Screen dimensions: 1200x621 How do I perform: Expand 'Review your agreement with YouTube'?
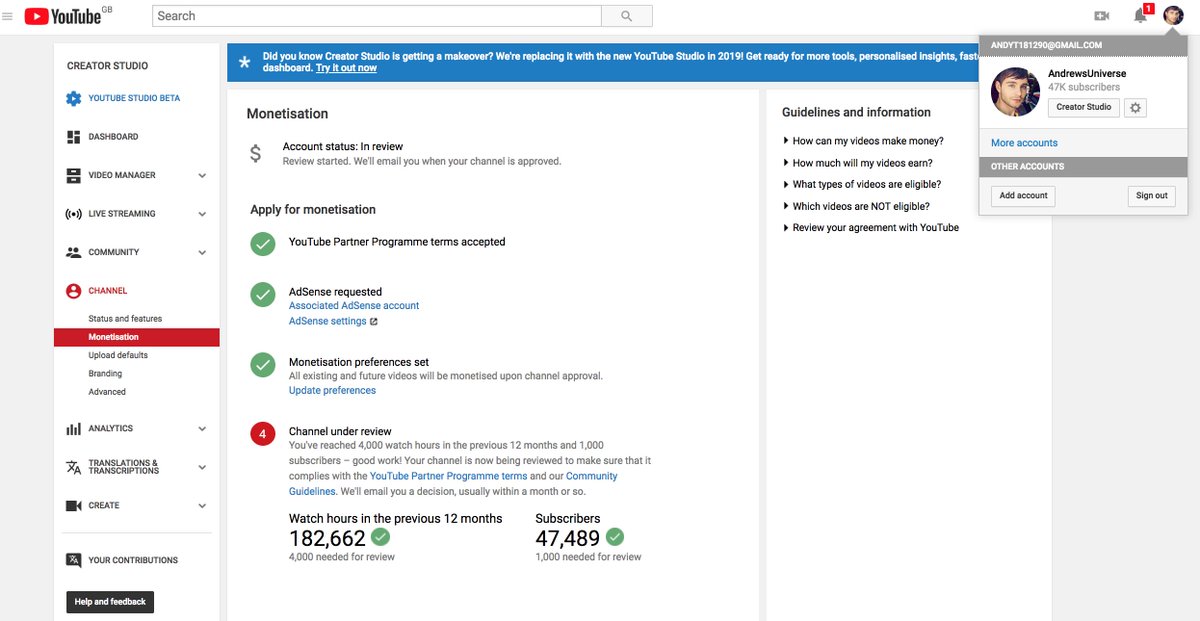(x=870, y=228)
